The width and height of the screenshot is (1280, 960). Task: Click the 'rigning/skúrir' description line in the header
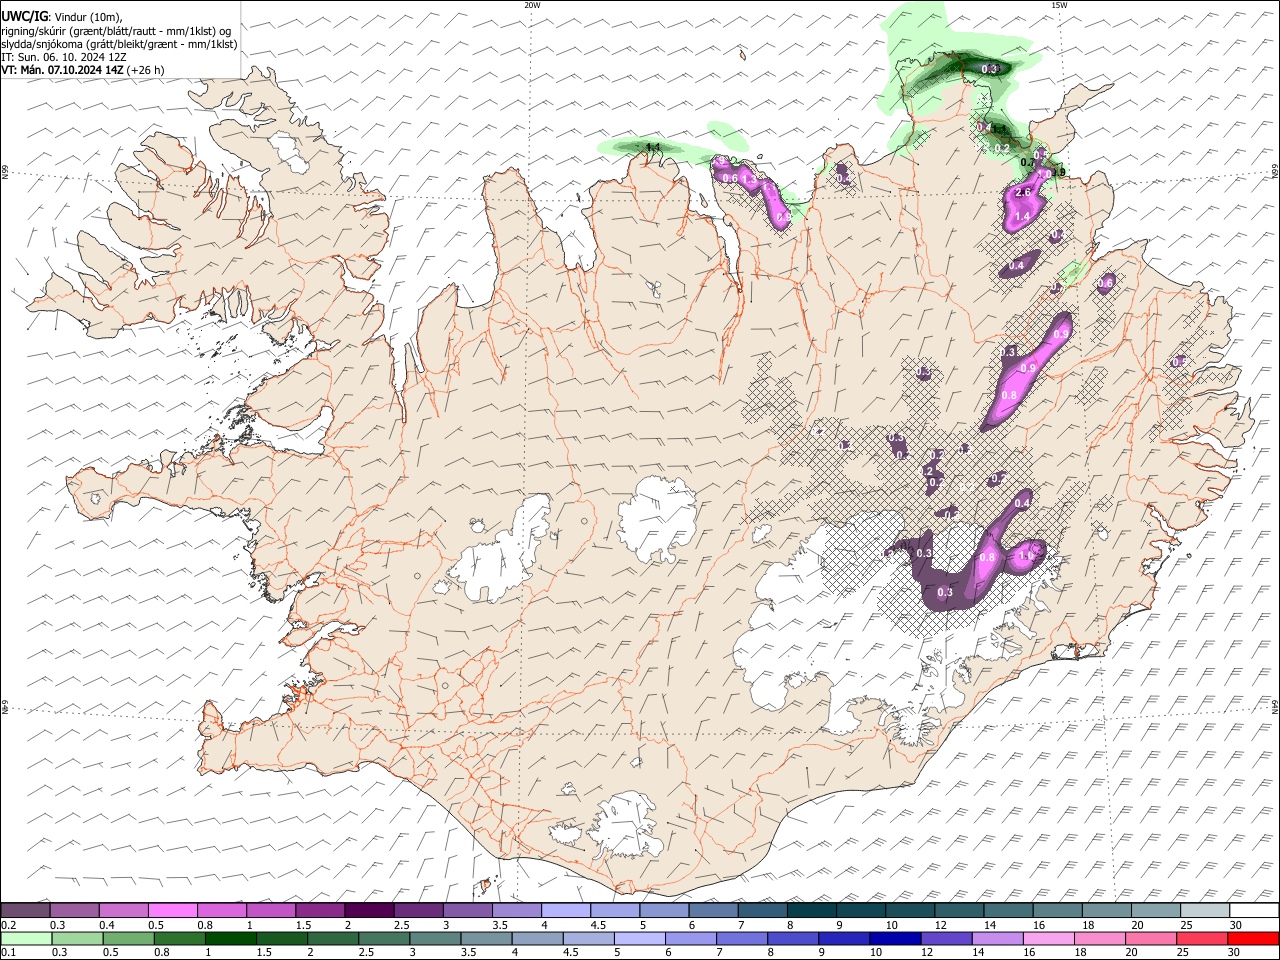tap(116, 30)
